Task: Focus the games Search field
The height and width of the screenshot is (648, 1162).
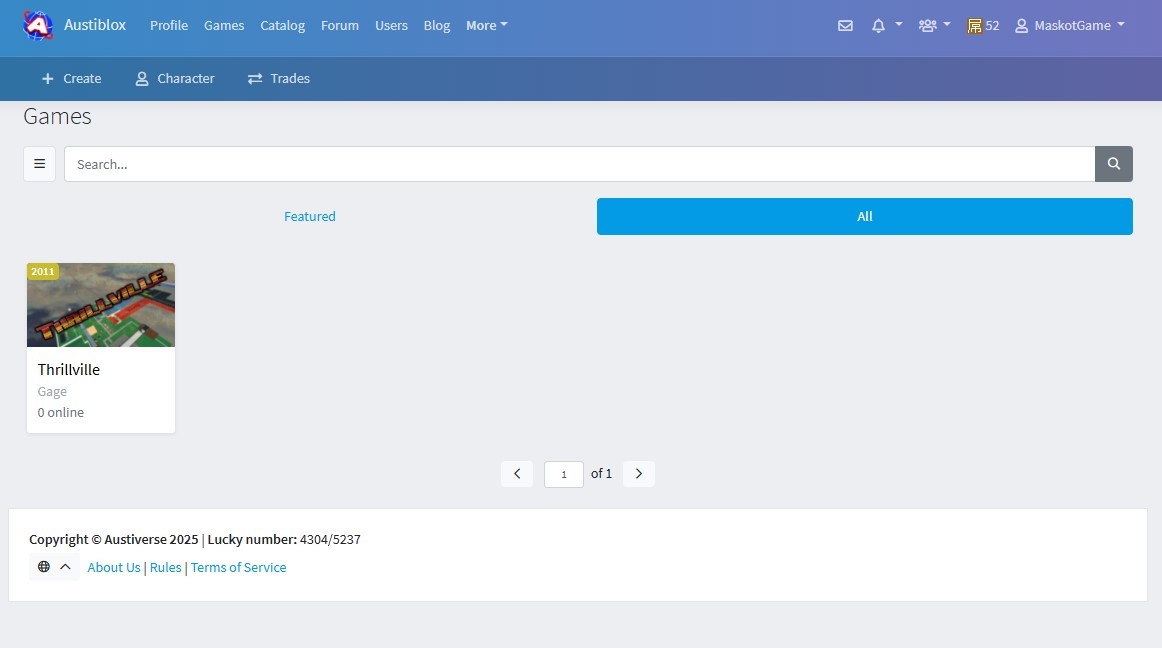Action: (x=580, y=164)
